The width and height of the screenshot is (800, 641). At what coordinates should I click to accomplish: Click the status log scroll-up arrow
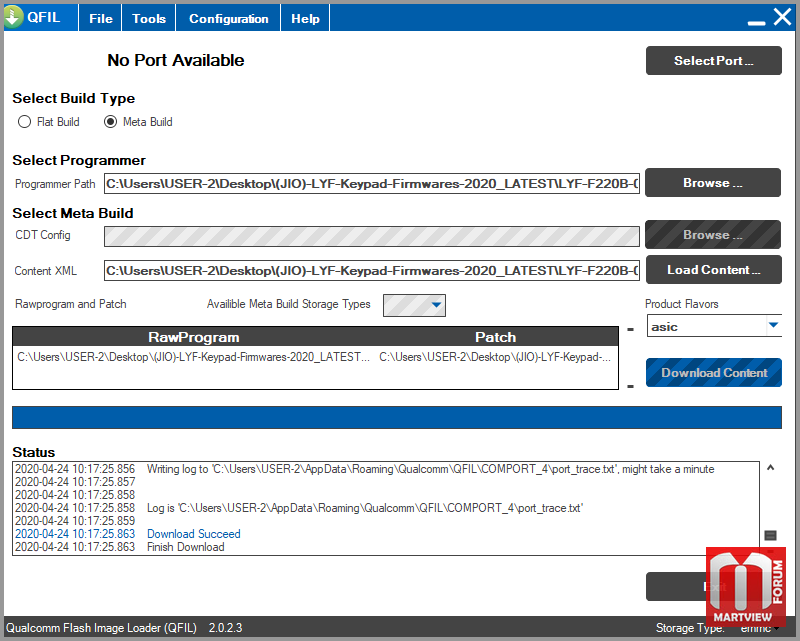770,467
